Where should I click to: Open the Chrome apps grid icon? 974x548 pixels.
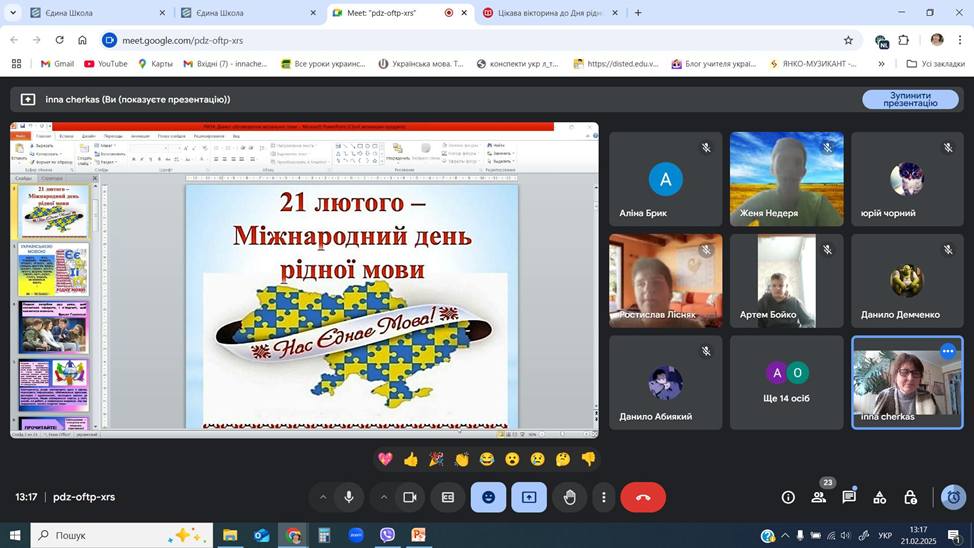pos(16,63)
